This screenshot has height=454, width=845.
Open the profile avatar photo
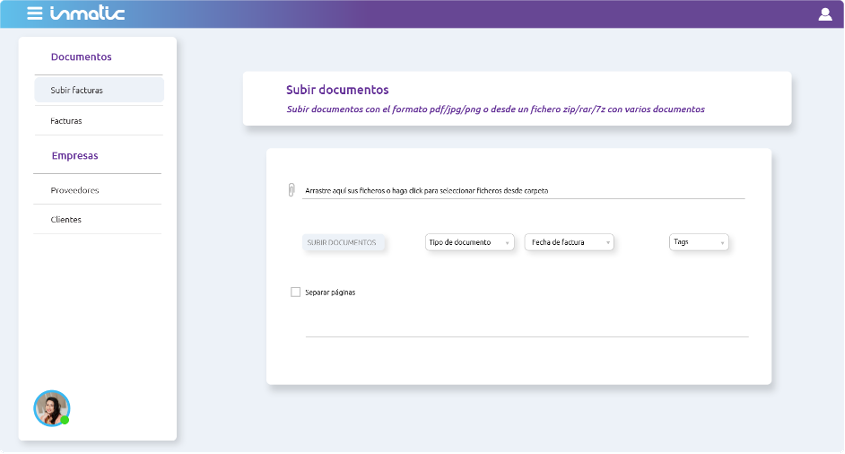(x=51, y=407)
